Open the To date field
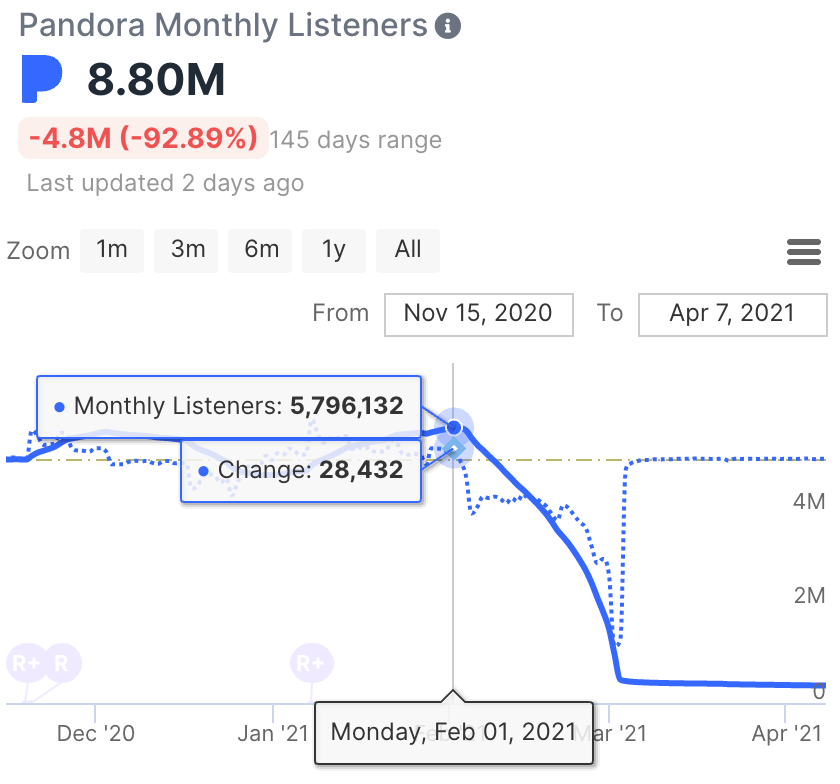Image resolution: width=840 pixels, height=784 pixels. 732,314
